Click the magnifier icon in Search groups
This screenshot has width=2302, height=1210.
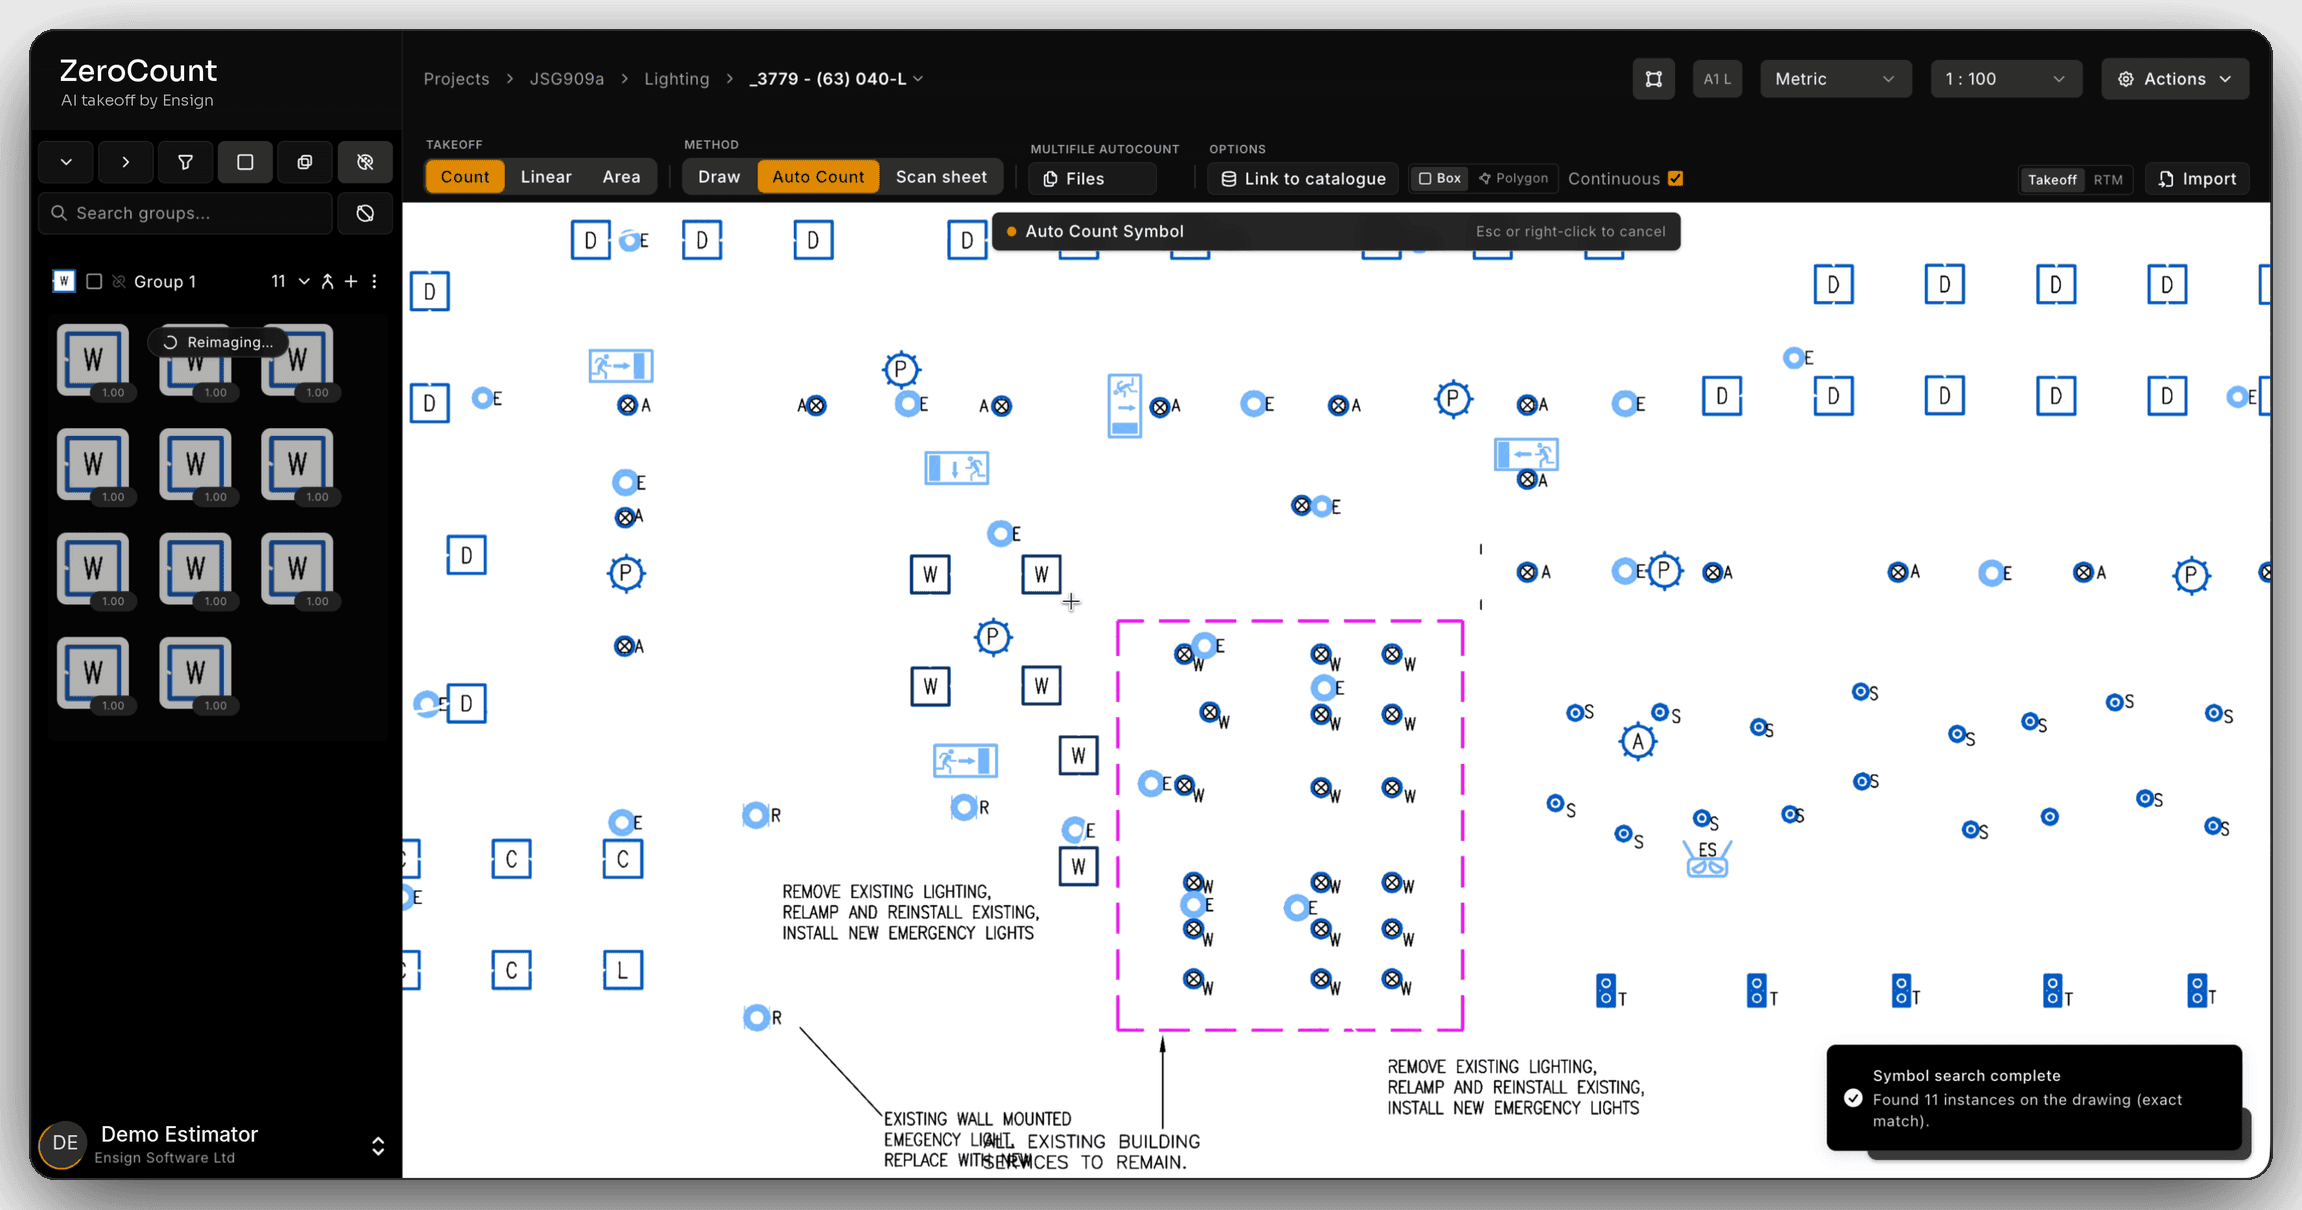point(59,213)
